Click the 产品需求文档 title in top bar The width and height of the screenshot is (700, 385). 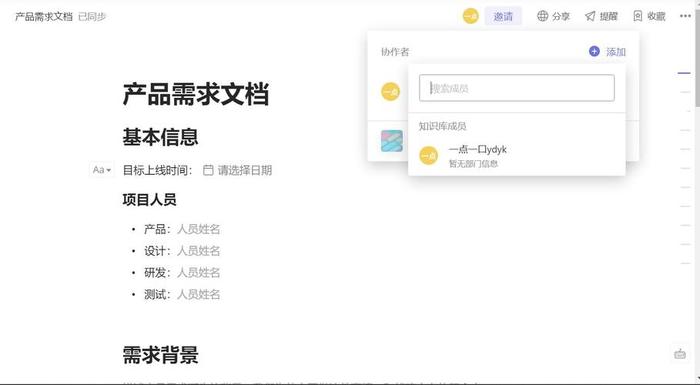pos(44,17)
